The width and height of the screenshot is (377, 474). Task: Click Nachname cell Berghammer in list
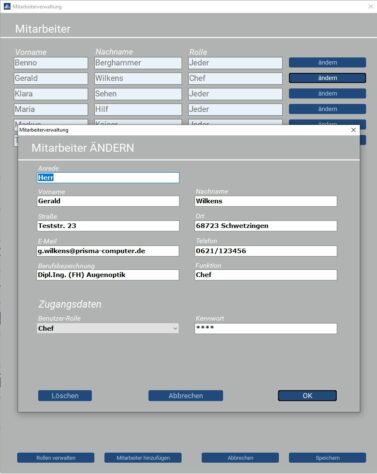(138, 63)
